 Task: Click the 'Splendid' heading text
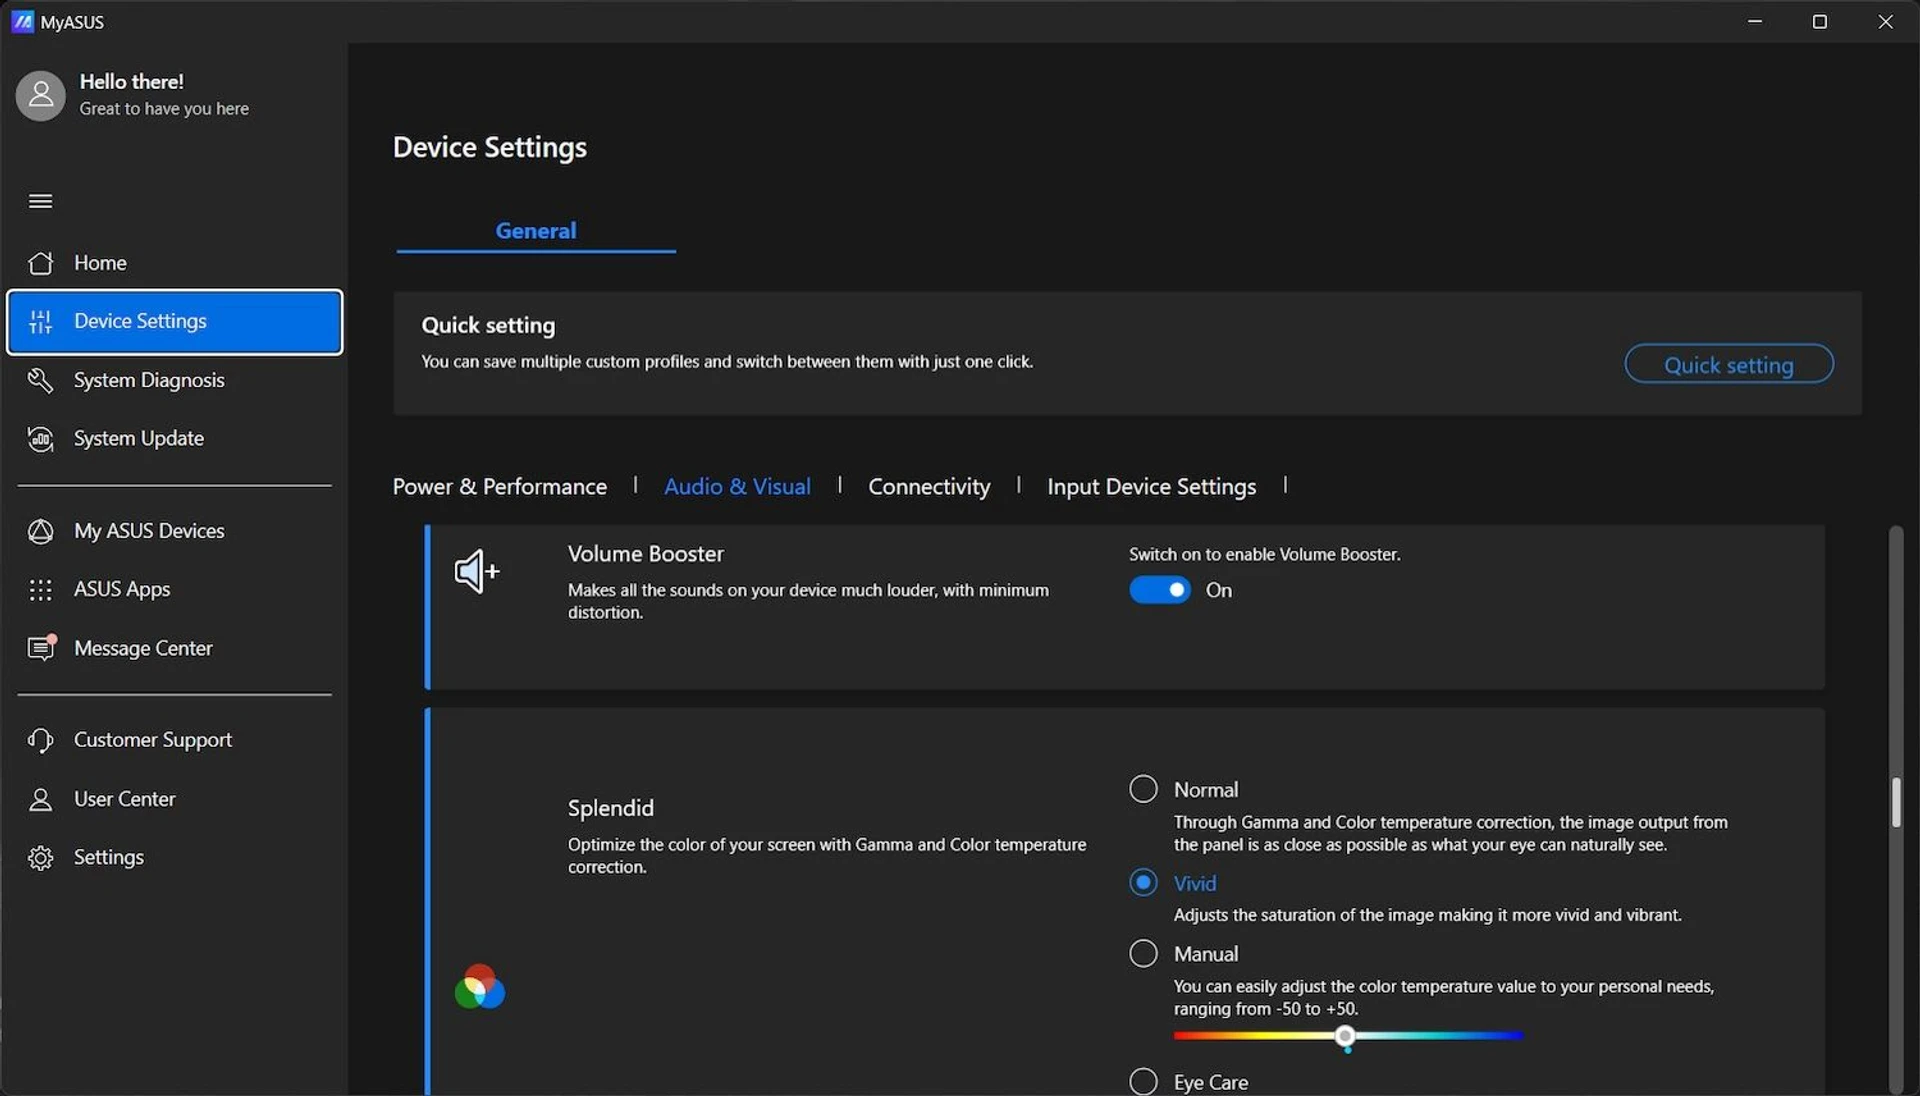[610, 808]
